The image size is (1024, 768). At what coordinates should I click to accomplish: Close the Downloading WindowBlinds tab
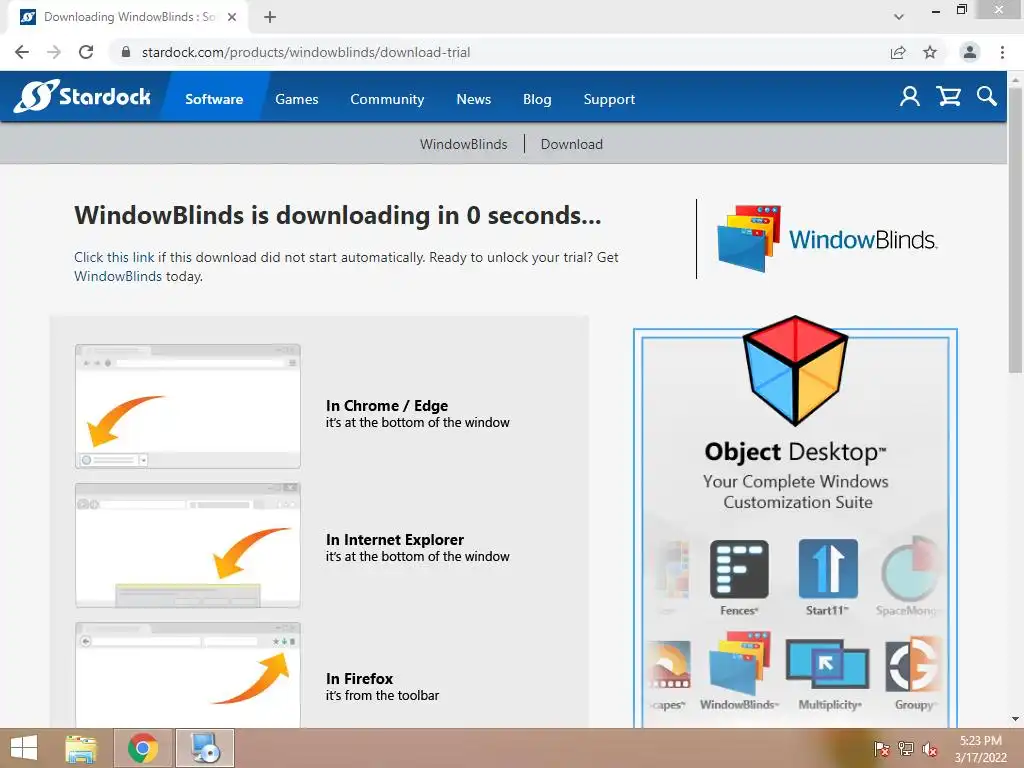tap(232, 17)
